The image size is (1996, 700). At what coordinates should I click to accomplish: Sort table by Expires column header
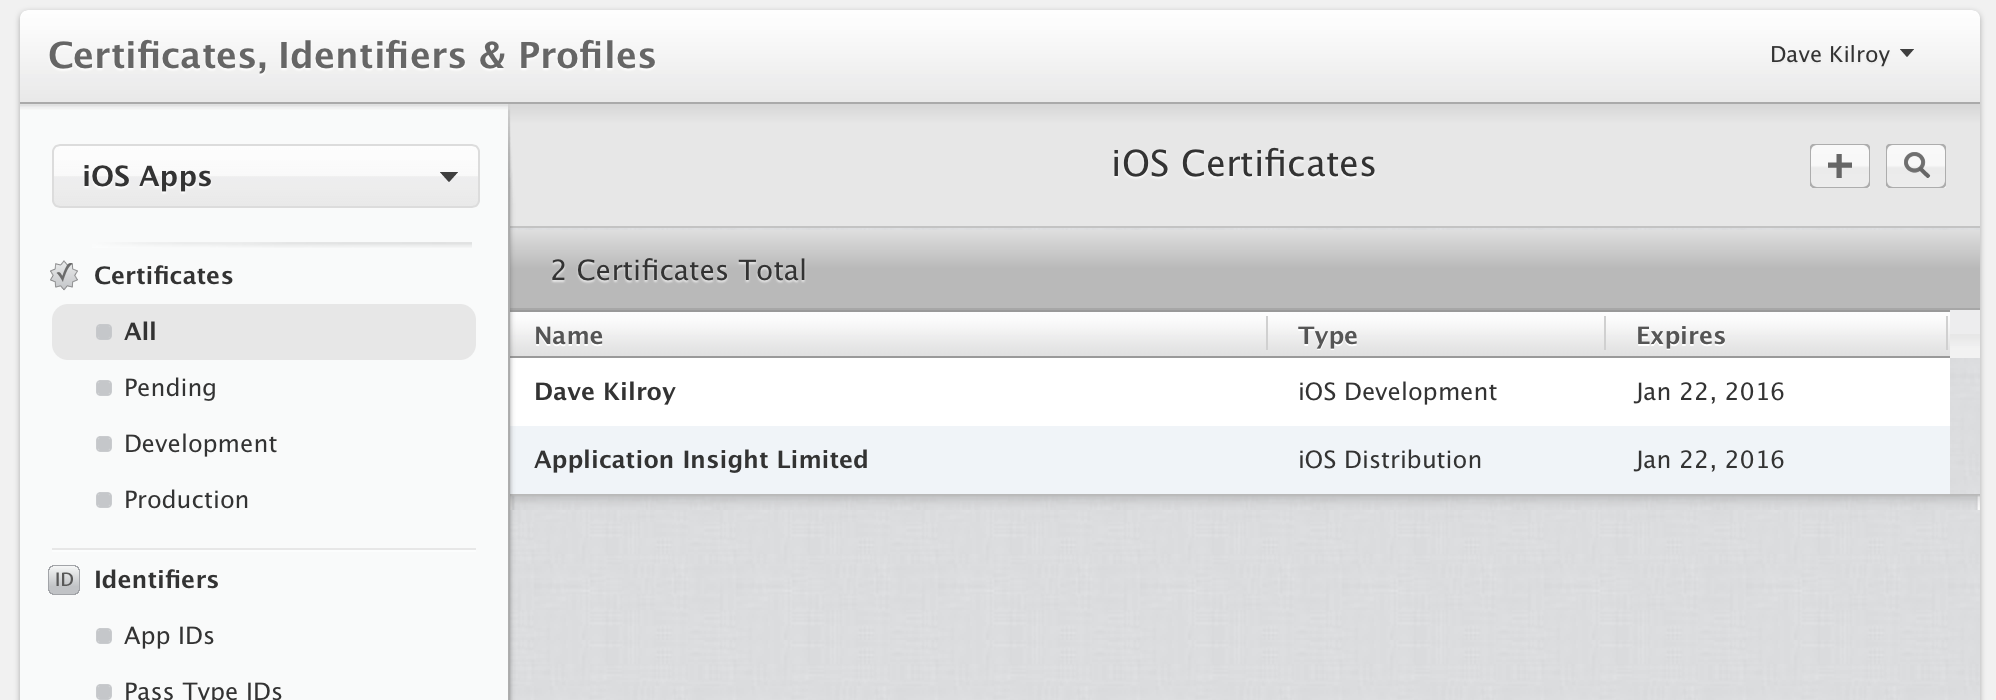(1680, 336)
